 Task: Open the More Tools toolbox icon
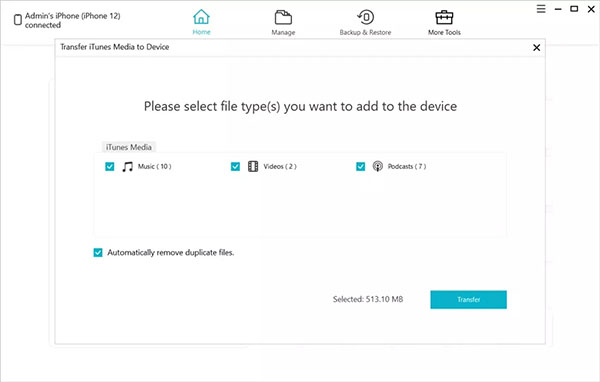(444, 17)
